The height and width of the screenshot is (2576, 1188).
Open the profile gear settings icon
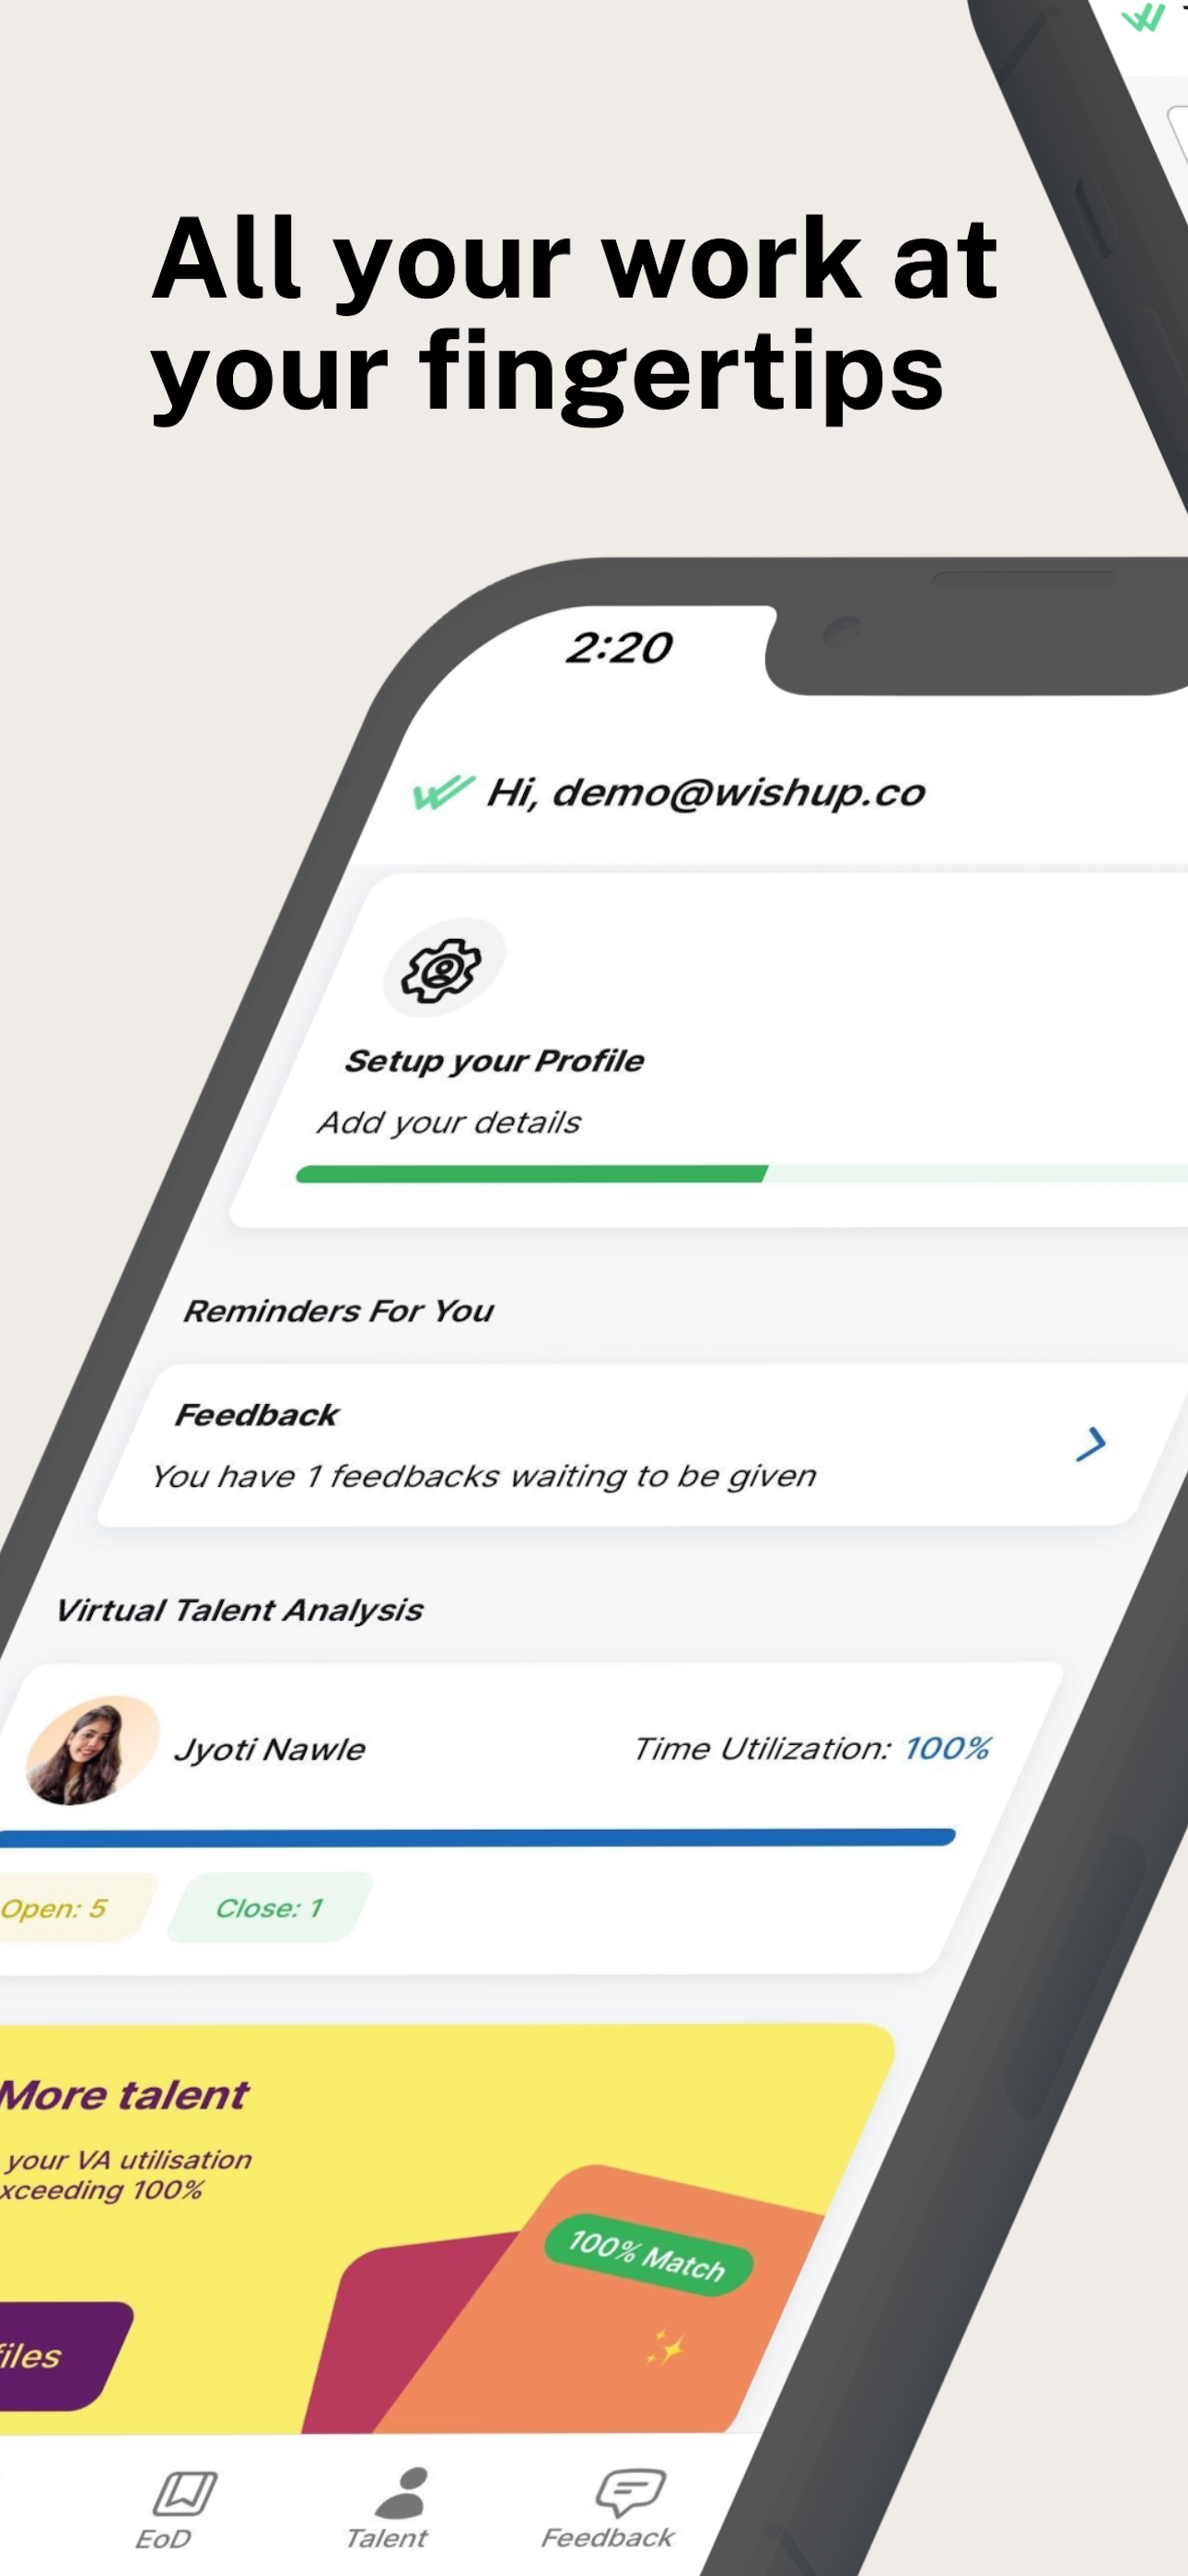click(444, 968)
